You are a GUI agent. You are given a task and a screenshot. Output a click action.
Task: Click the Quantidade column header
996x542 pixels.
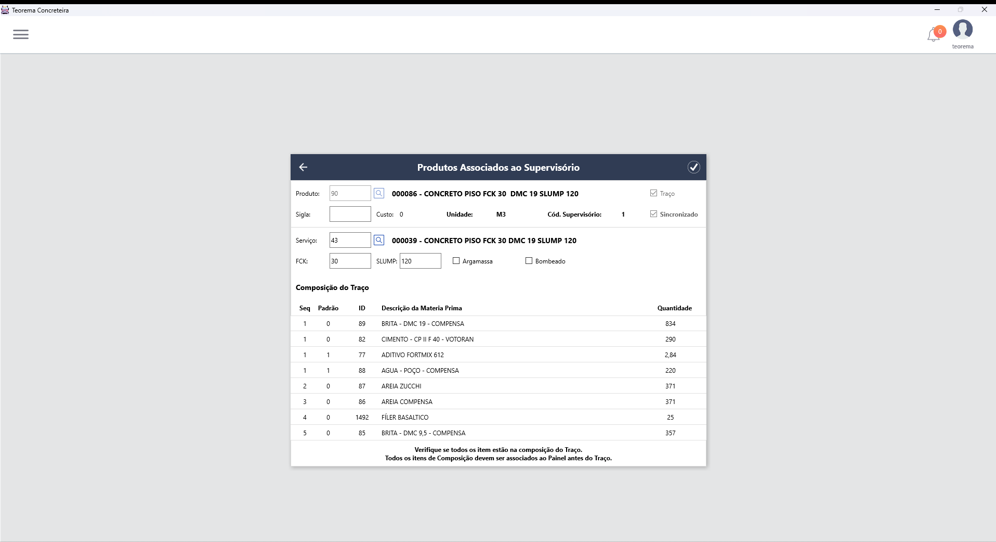(x=674, y=308)
